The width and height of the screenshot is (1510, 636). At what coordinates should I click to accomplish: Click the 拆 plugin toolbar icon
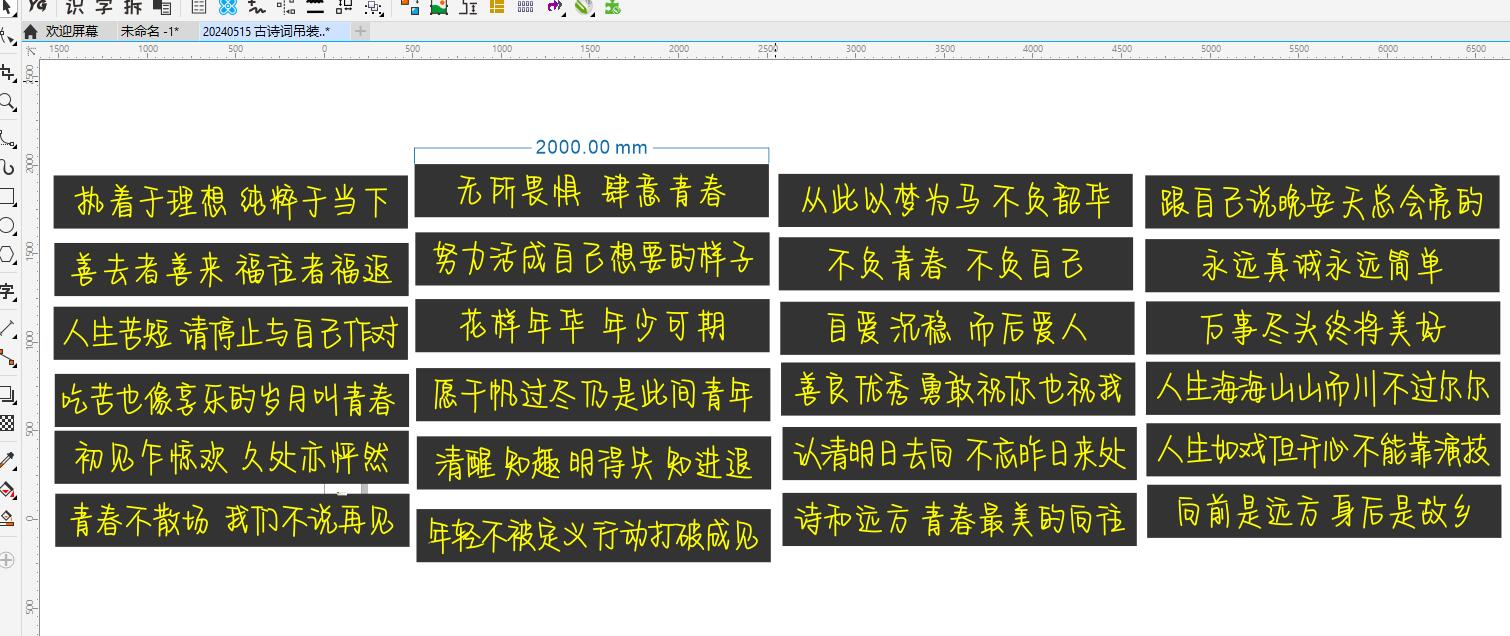133,7
